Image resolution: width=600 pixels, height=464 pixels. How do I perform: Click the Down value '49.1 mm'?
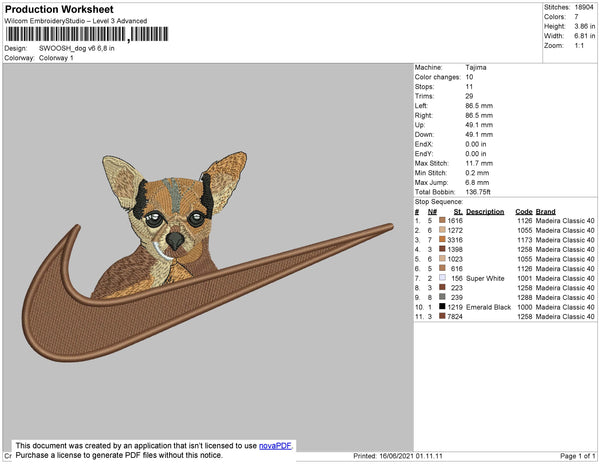point(479,134)
